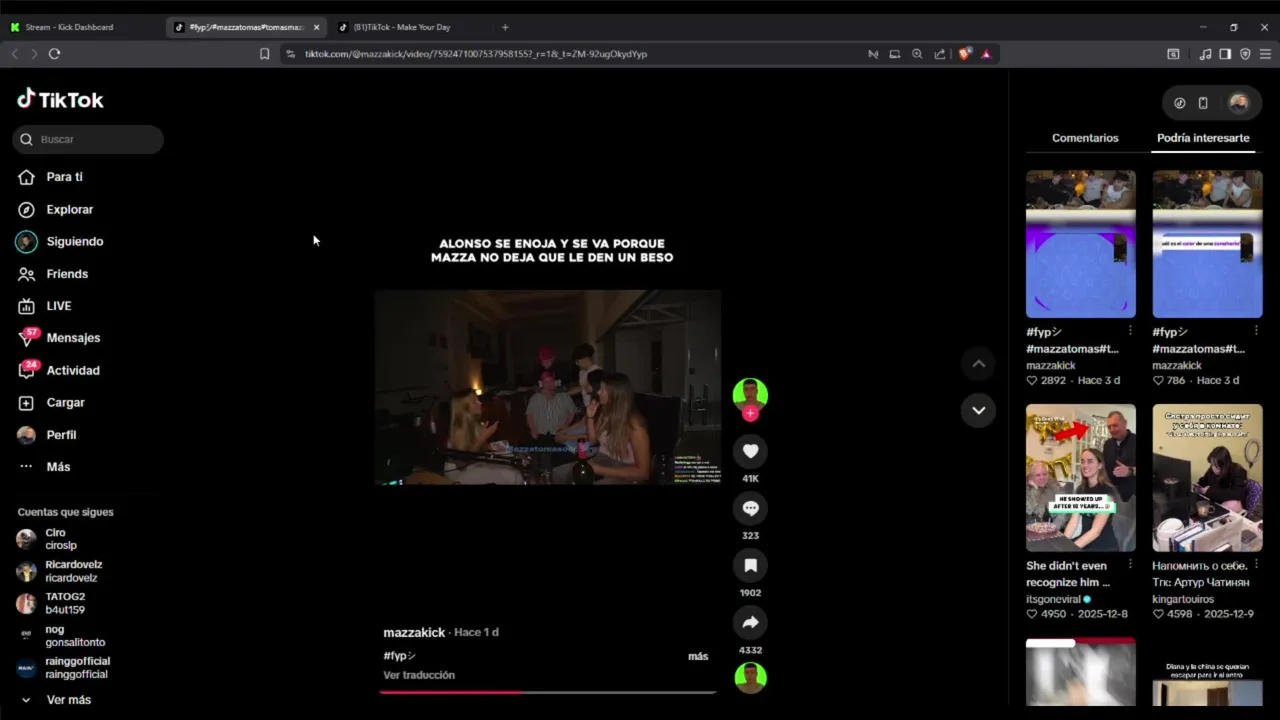Open browser hamburger menu
This screenshot has height=720, width=1280.
click(x=1266, y=54)
